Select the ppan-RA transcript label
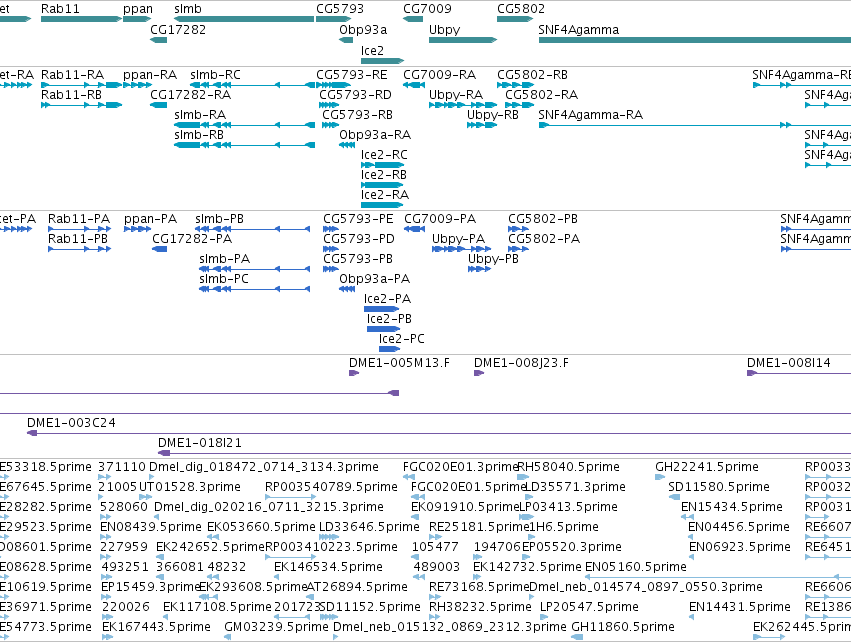The height and width of the screenshot is (642, 851). (150, 75)
